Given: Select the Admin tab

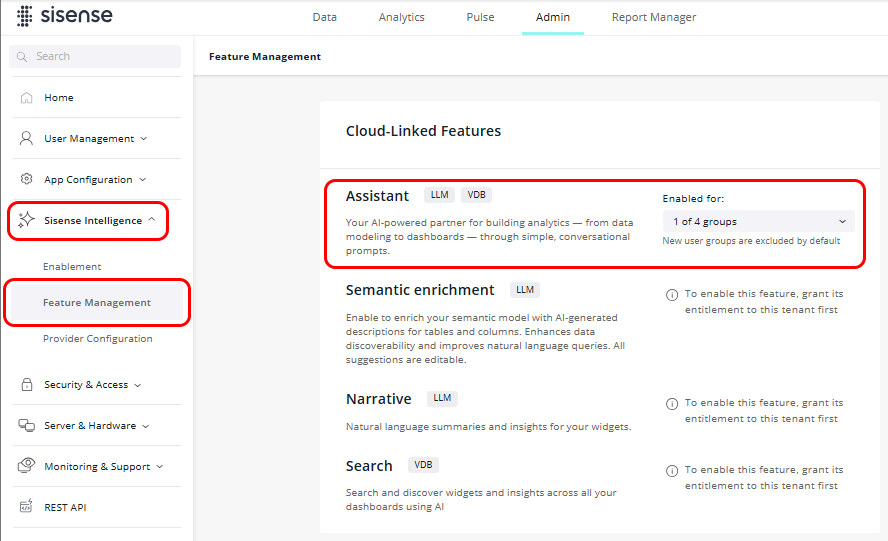Looking at the screenshot, I should tap(553, 17).
